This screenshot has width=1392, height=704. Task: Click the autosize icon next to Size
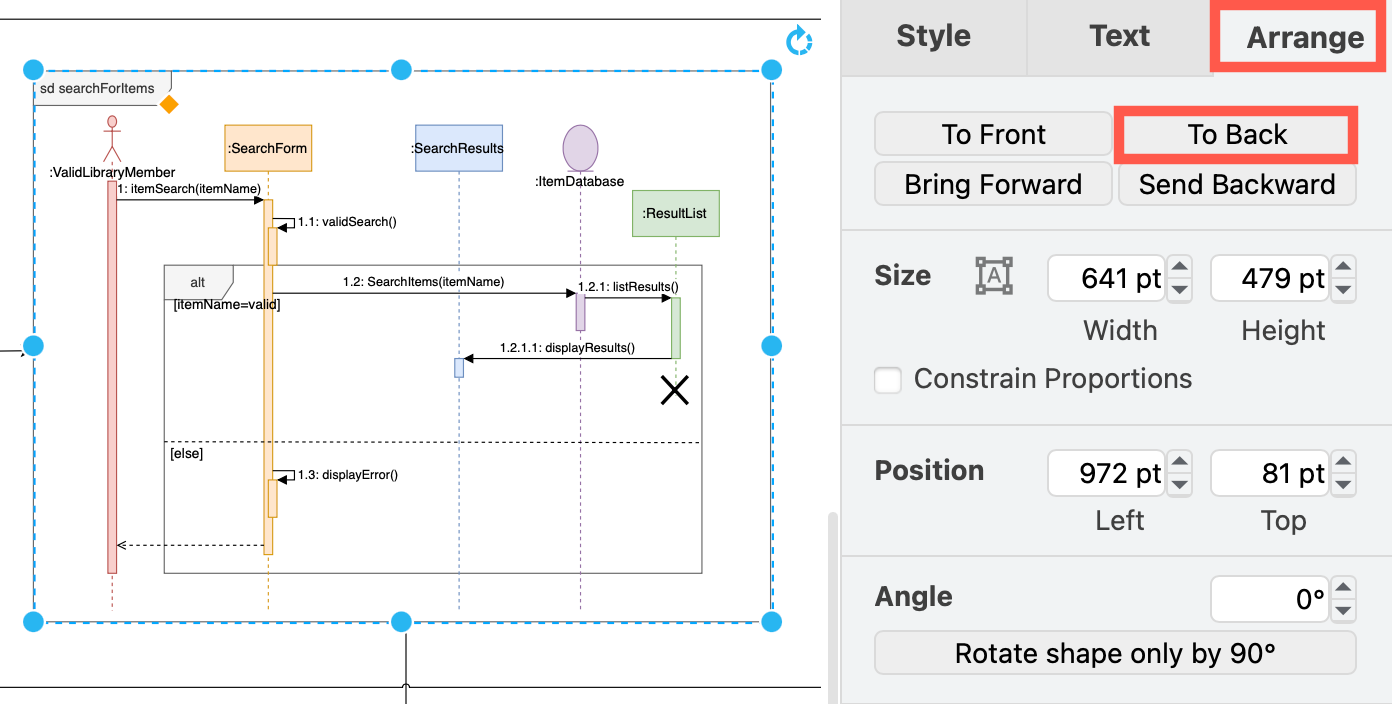tap(993, 275)
